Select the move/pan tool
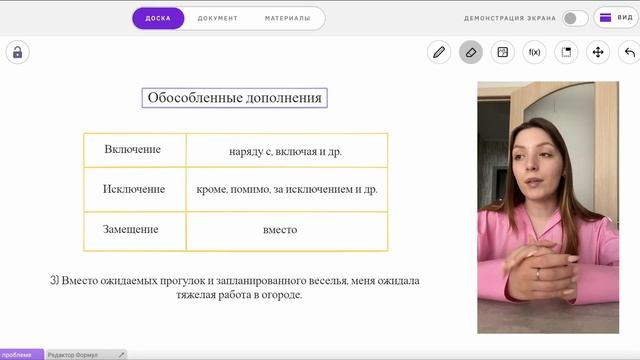This screenshot has width=640, height=360. point(598,52)
